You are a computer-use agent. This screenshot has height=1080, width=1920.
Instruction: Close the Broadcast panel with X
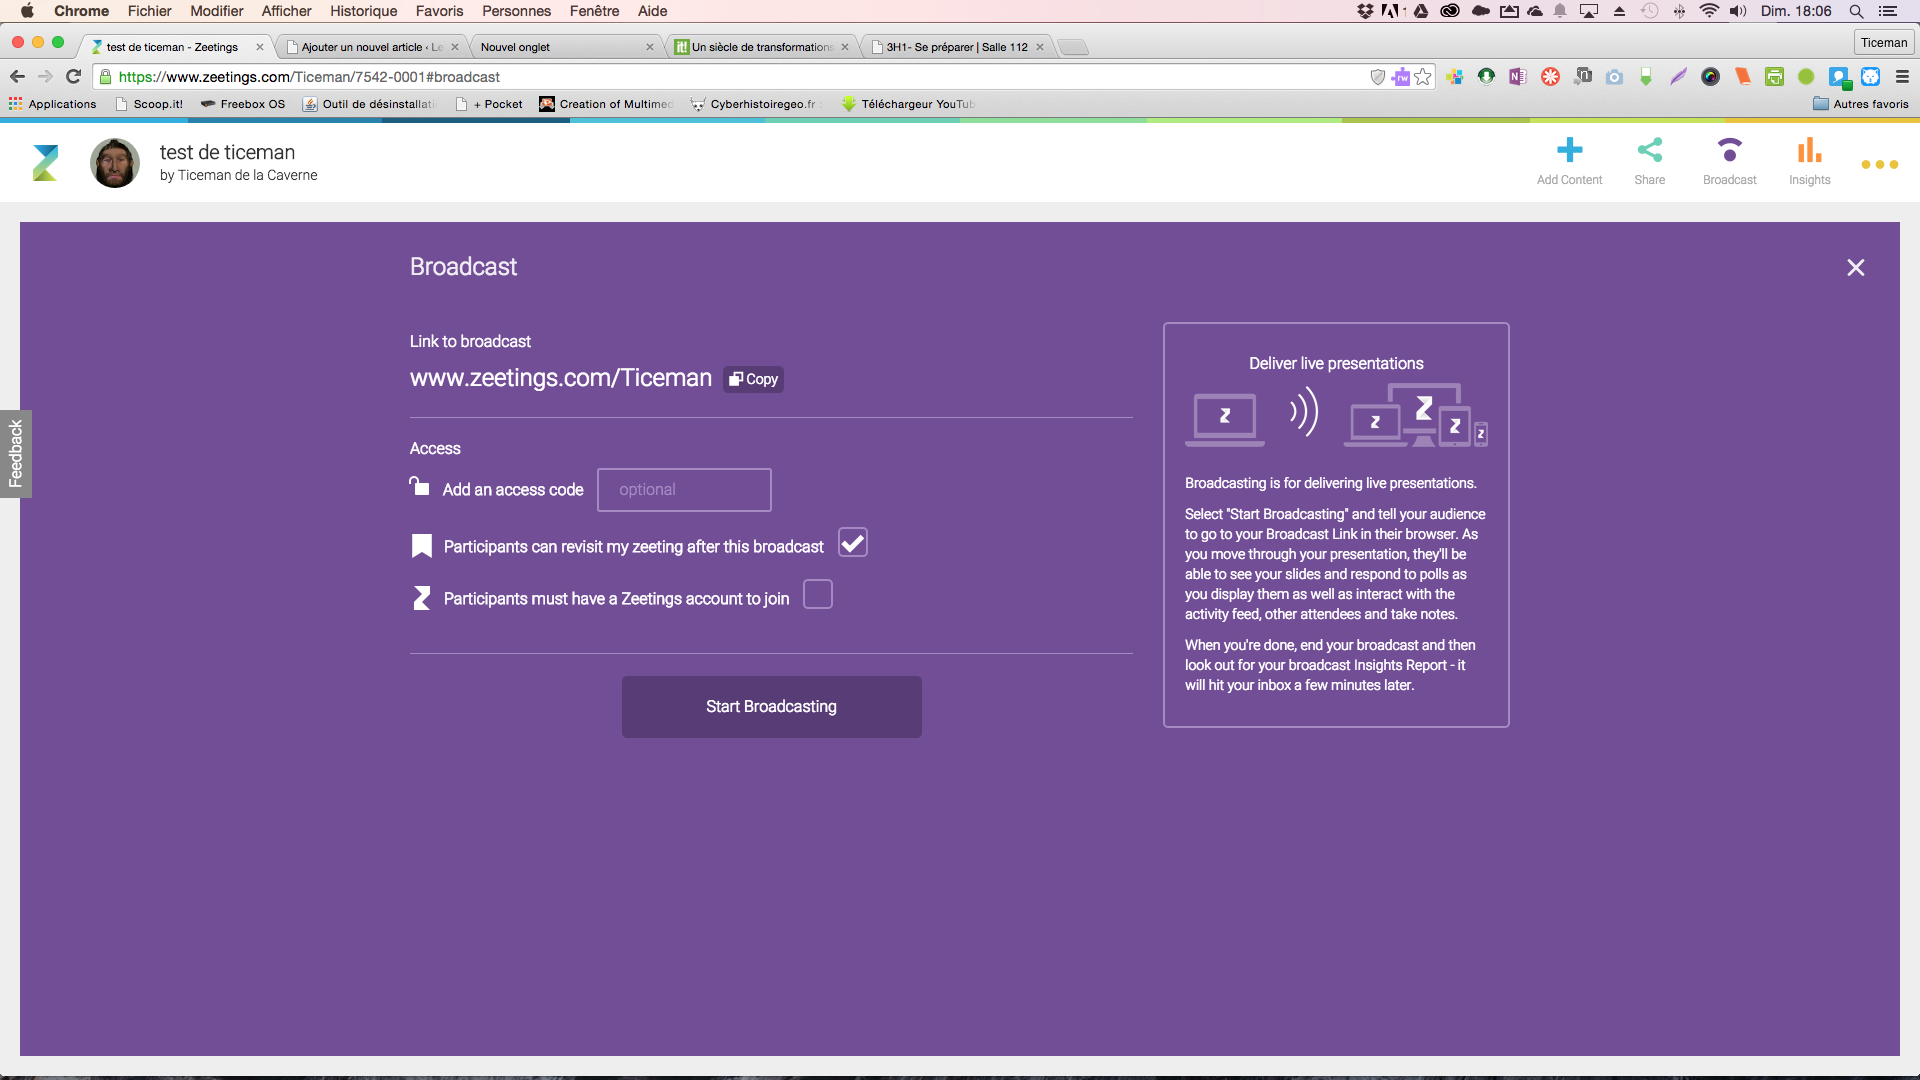pos(1856,267)
